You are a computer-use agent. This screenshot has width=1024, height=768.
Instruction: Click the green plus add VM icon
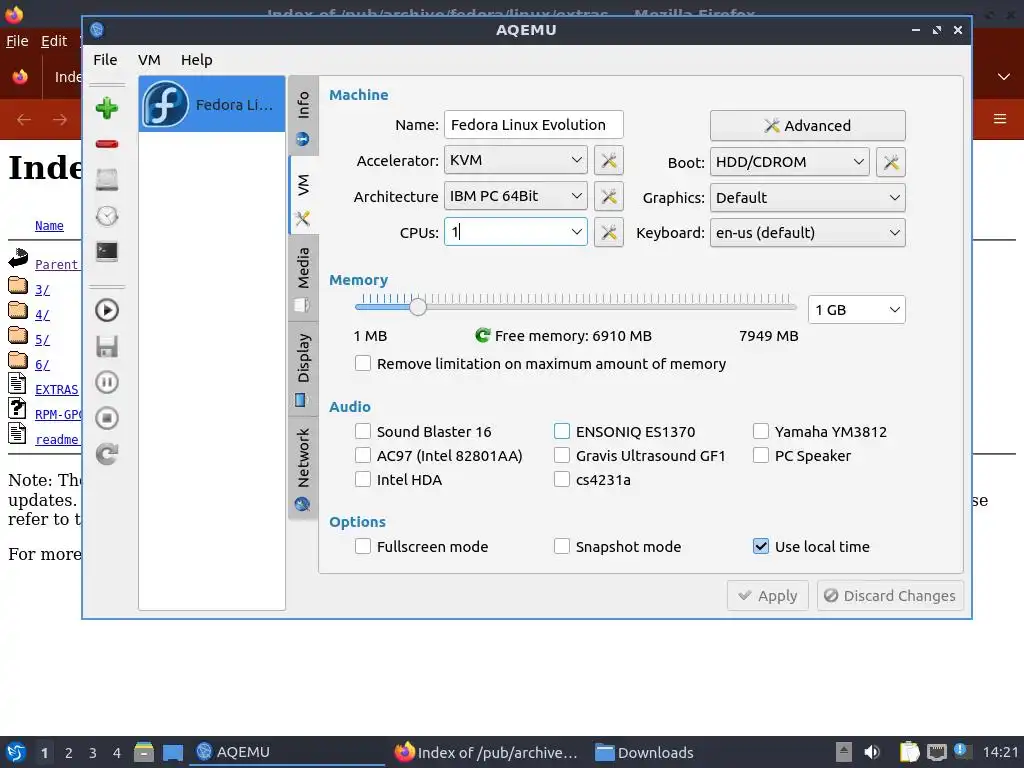tap(106, 108)
